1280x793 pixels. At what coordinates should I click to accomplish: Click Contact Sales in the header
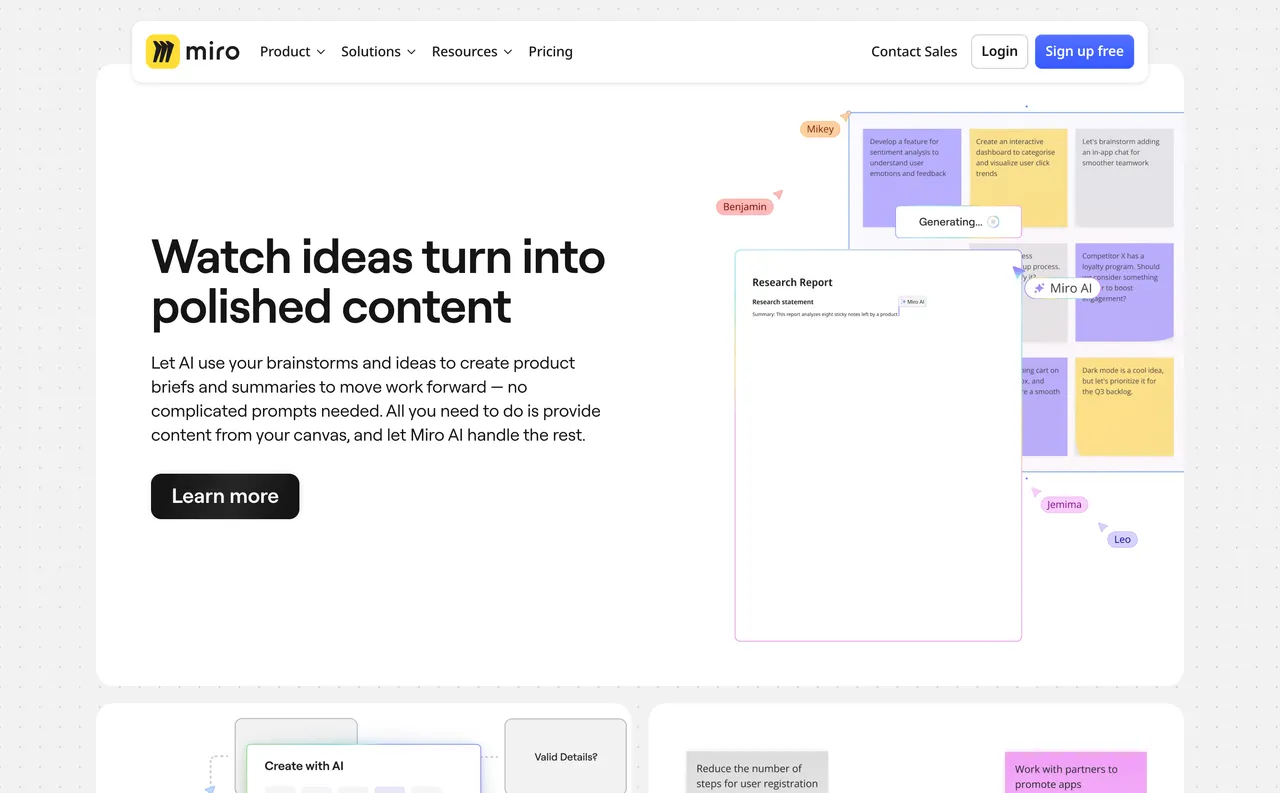click(x=913, y=51)
